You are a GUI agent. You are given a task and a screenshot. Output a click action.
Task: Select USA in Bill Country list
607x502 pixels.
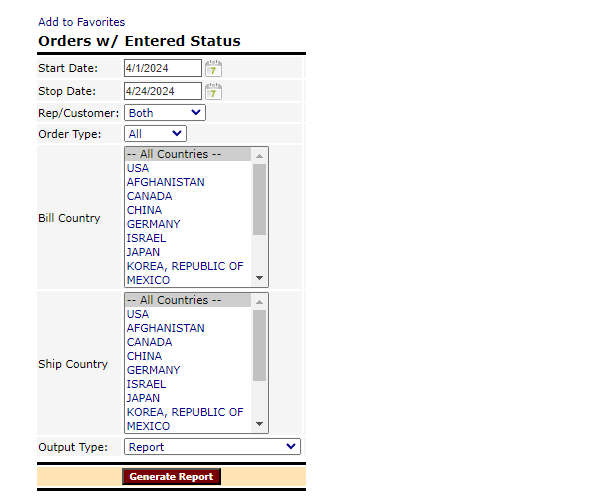(x=138, y=168)
